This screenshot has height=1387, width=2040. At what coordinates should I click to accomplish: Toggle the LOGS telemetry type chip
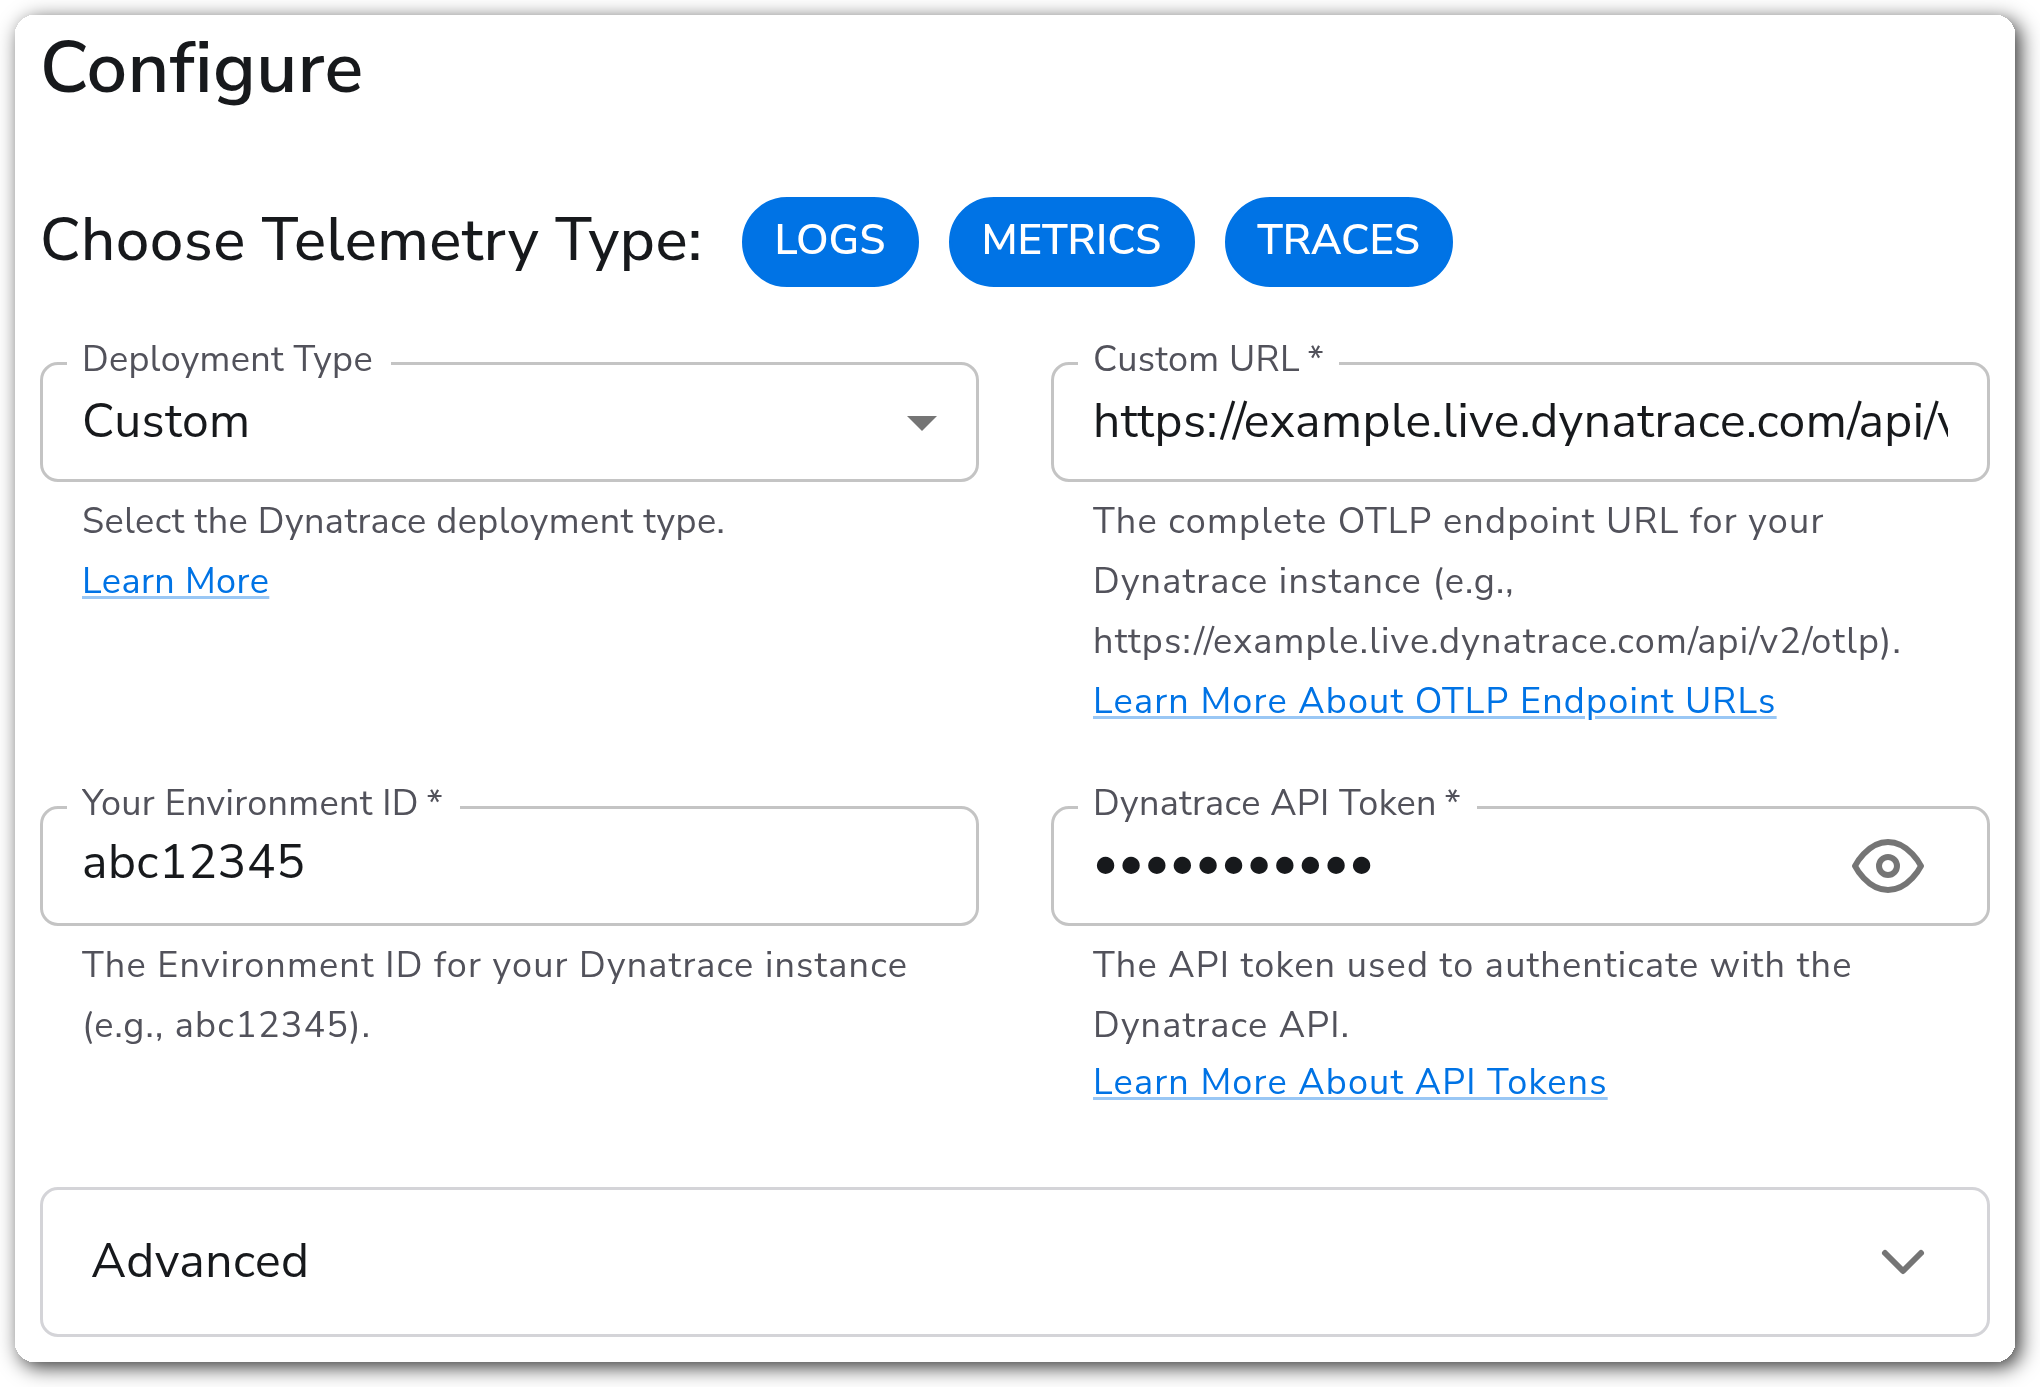[x=830, y=241]
